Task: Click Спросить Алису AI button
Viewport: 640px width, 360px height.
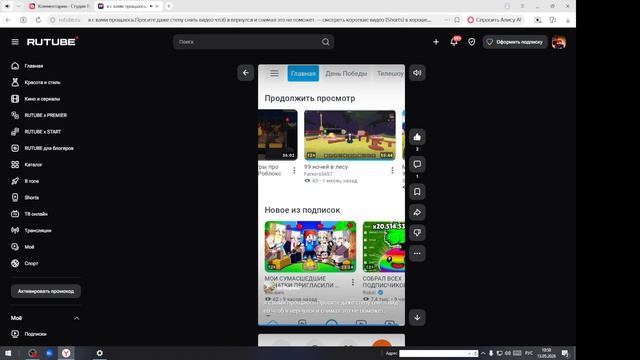Action: [x=495, y=20]
